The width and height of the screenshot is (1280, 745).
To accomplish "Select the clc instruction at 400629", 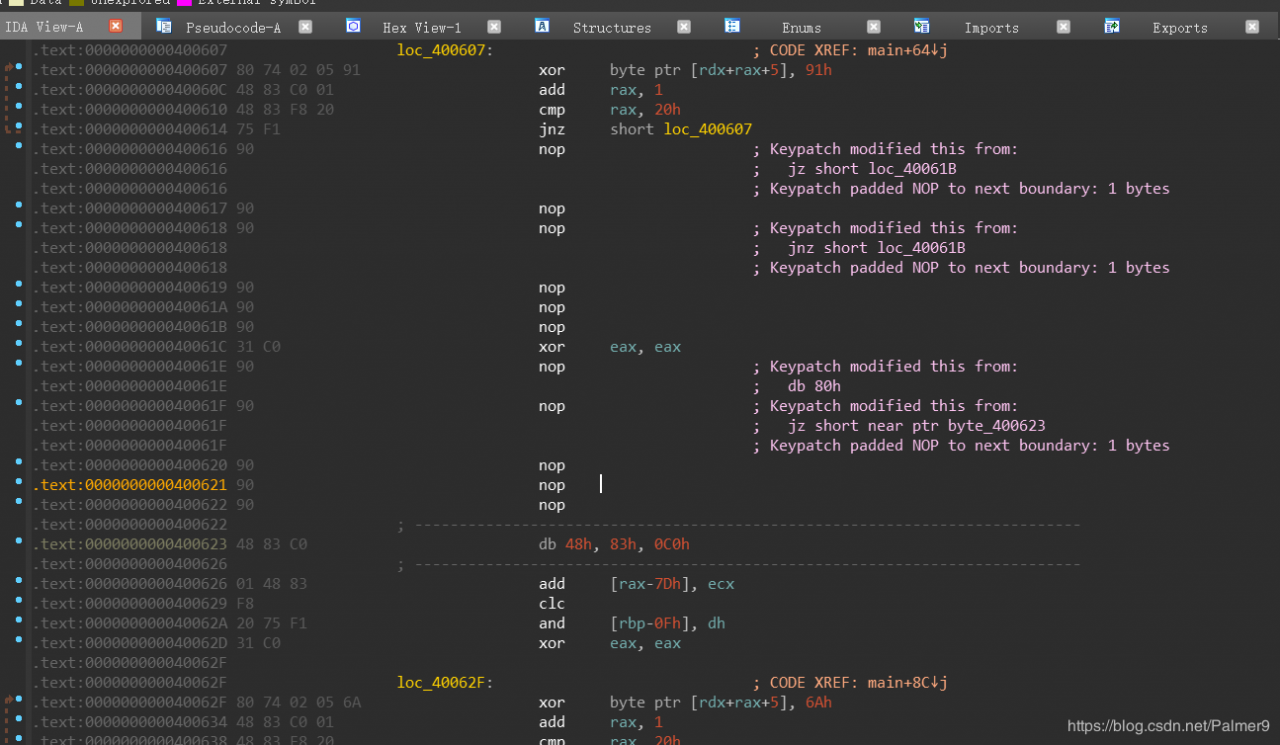I will (552, 604).
